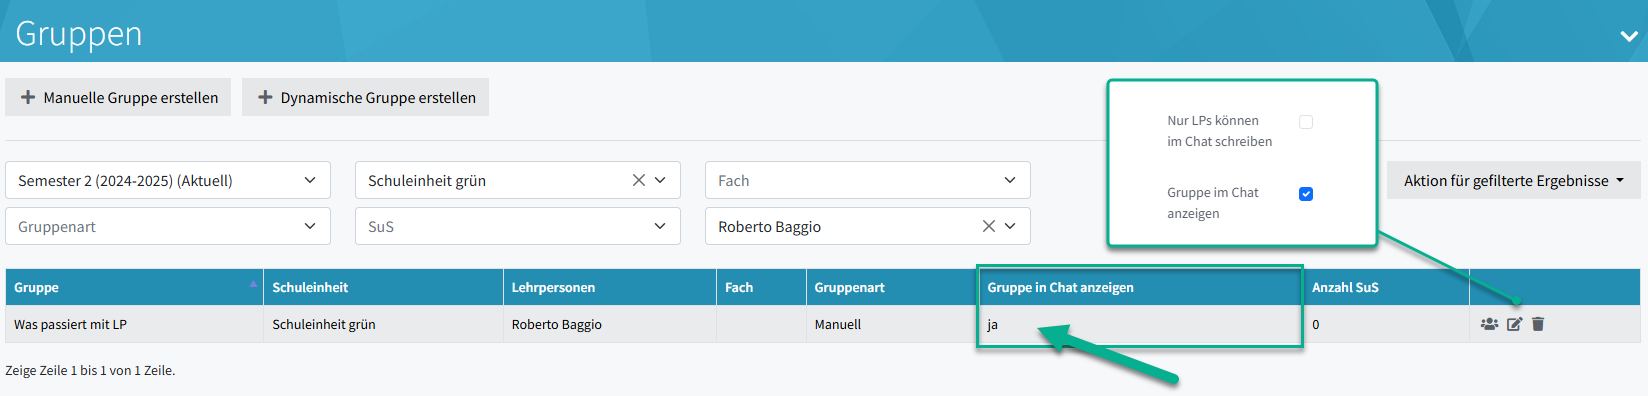This screenshot has height=396, width=1648.
Task: Edit the 'Was passiert mit LP' group
Action: click(x=1515, y=324)
